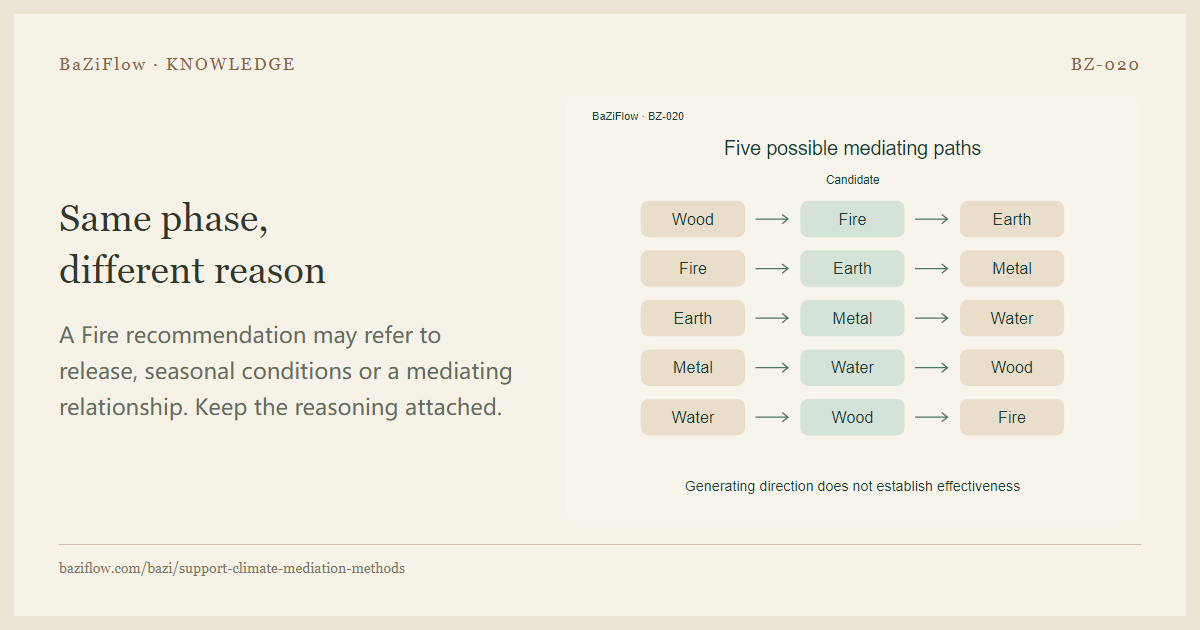Select the green Metal candidate box
1200x630 pixels.
click(852, 318)
